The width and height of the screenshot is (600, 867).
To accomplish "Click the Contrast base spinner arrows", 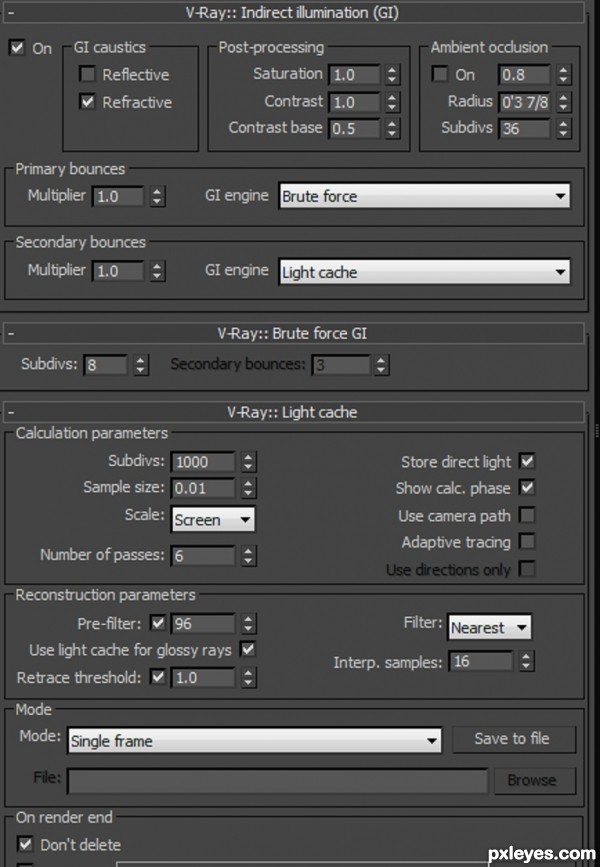I will click(x=392, y=129).
